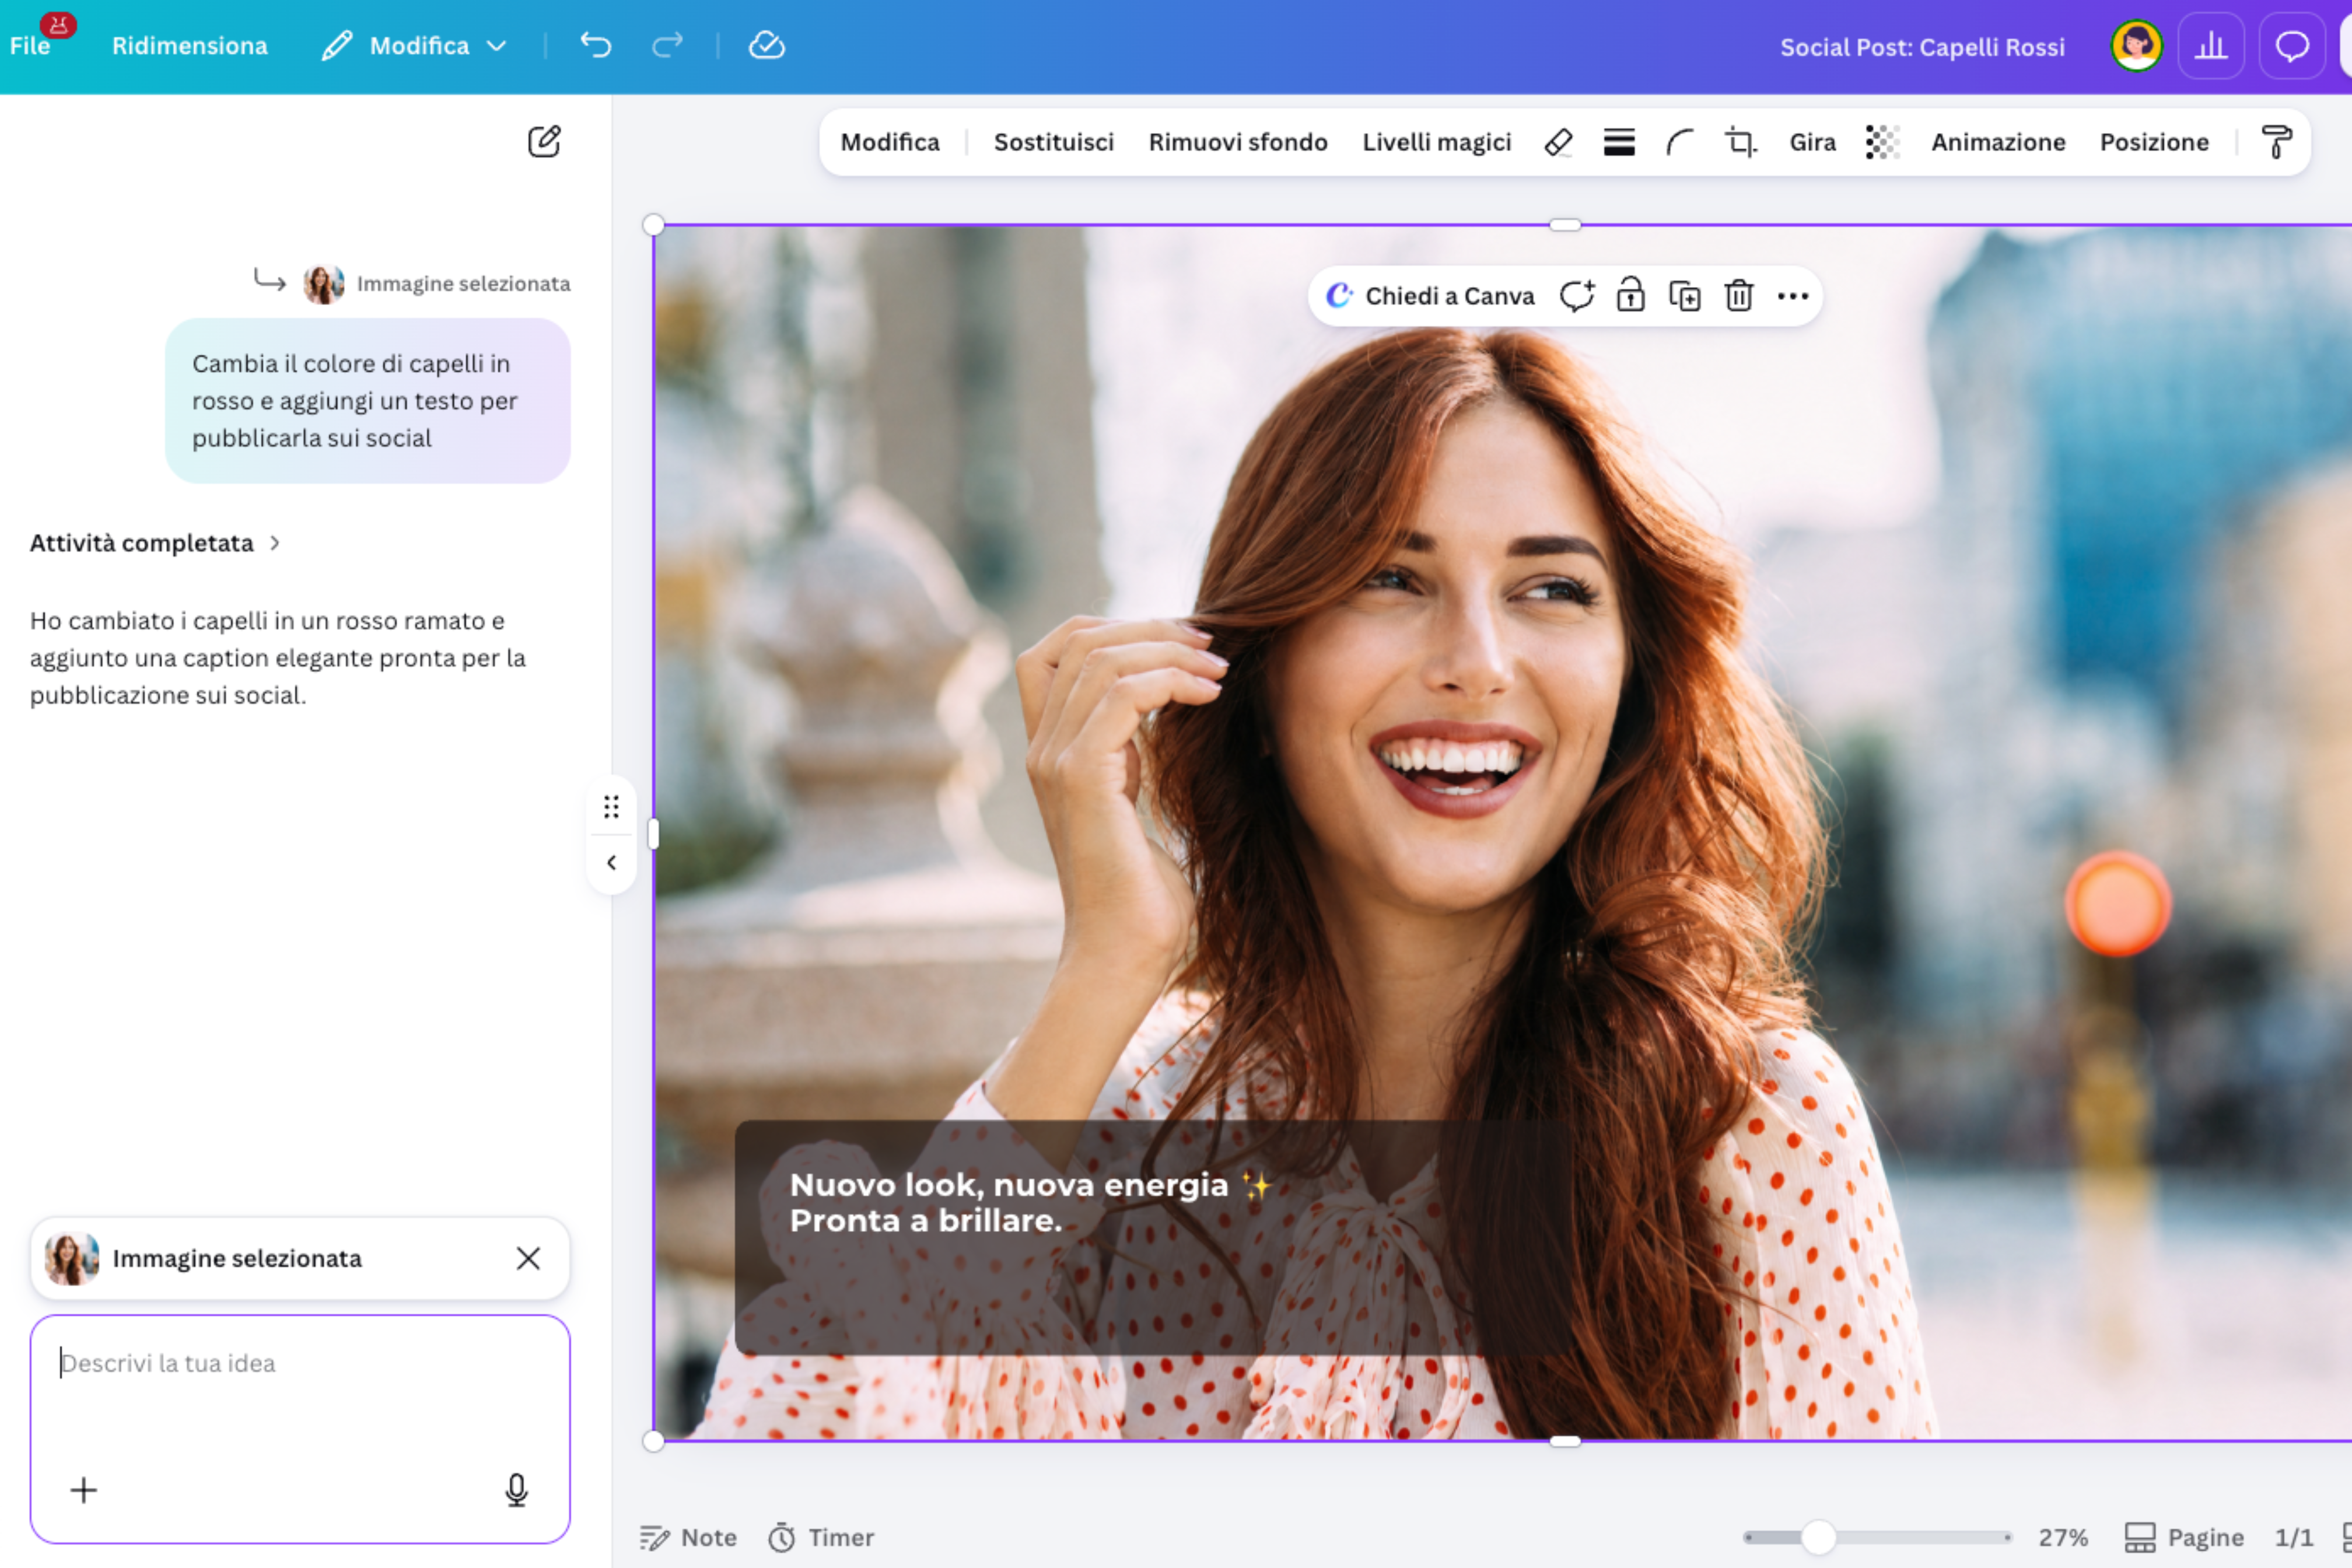
Task: Click the undo arrow icon
Action: coord(595,45)
